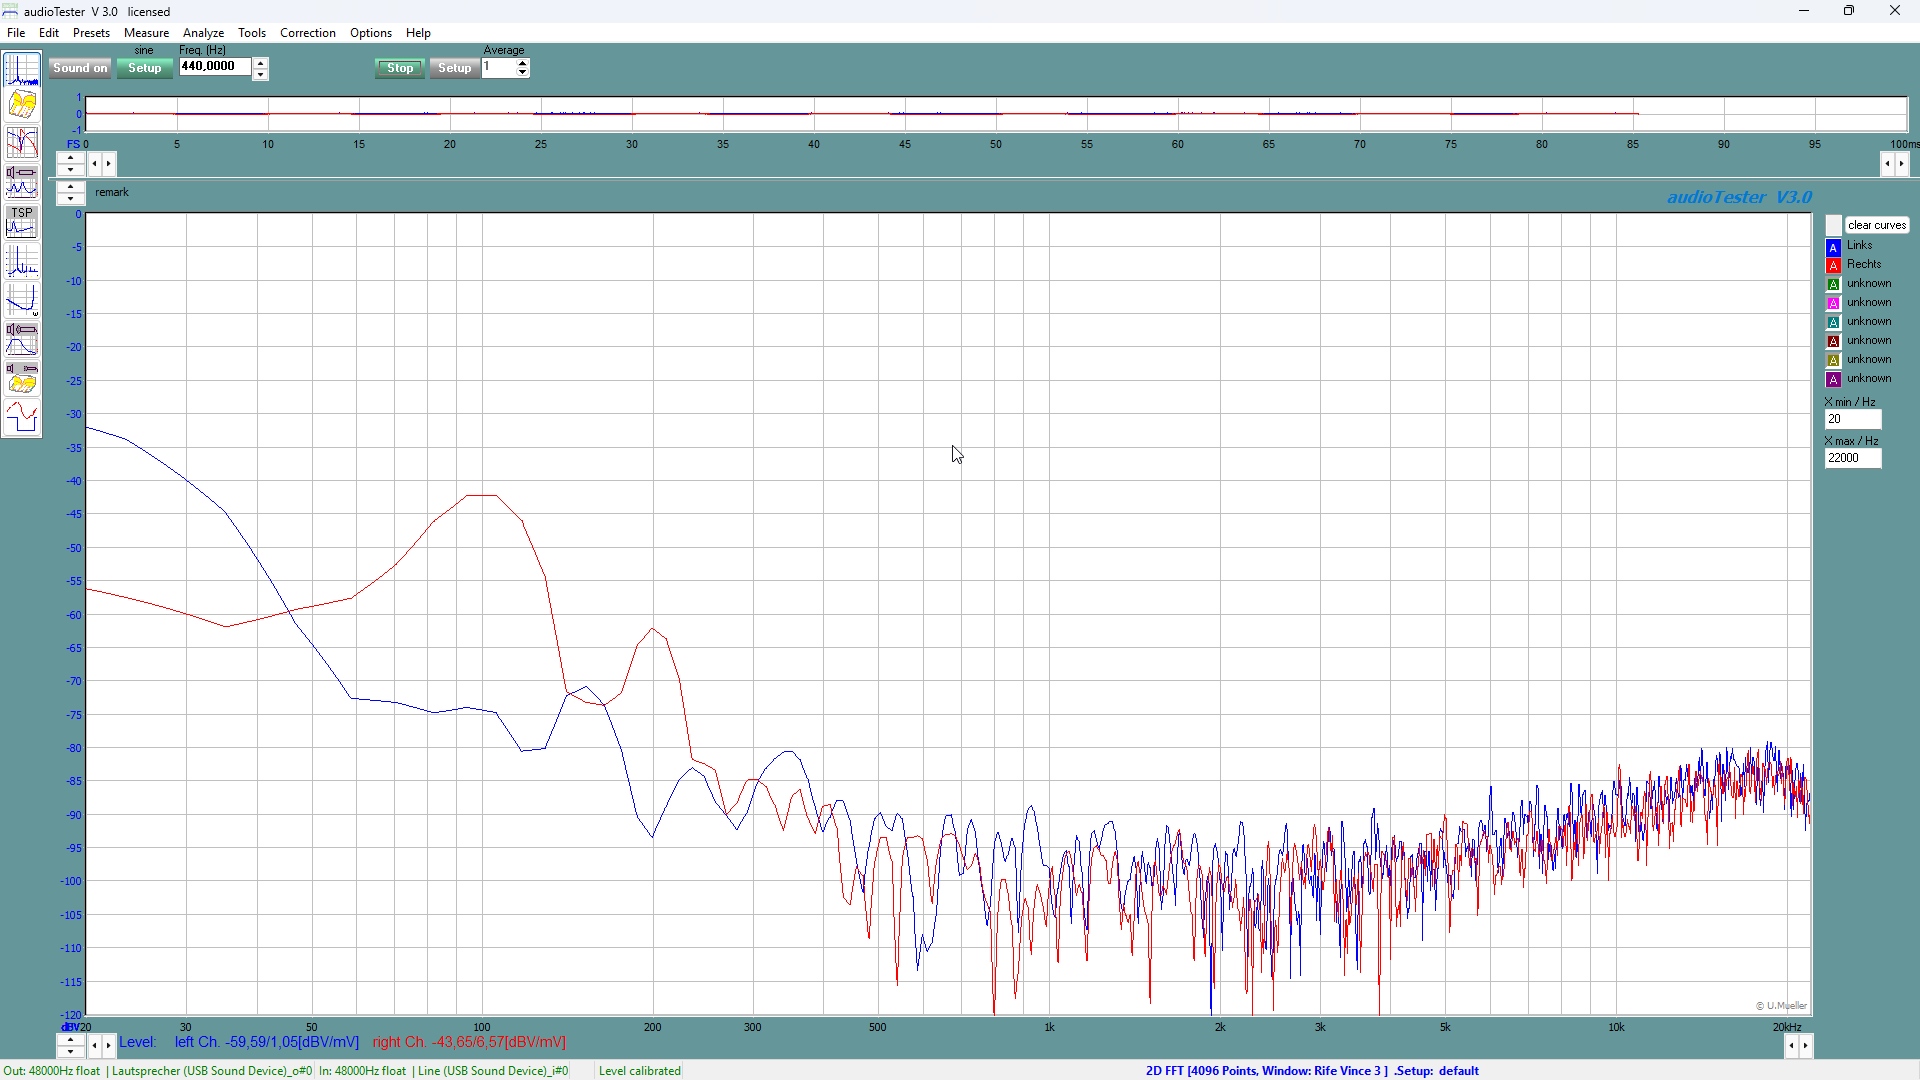Open the speaker frequency response measurement tool
This screenshot has height=1080, width=1920.
point(22,181)
